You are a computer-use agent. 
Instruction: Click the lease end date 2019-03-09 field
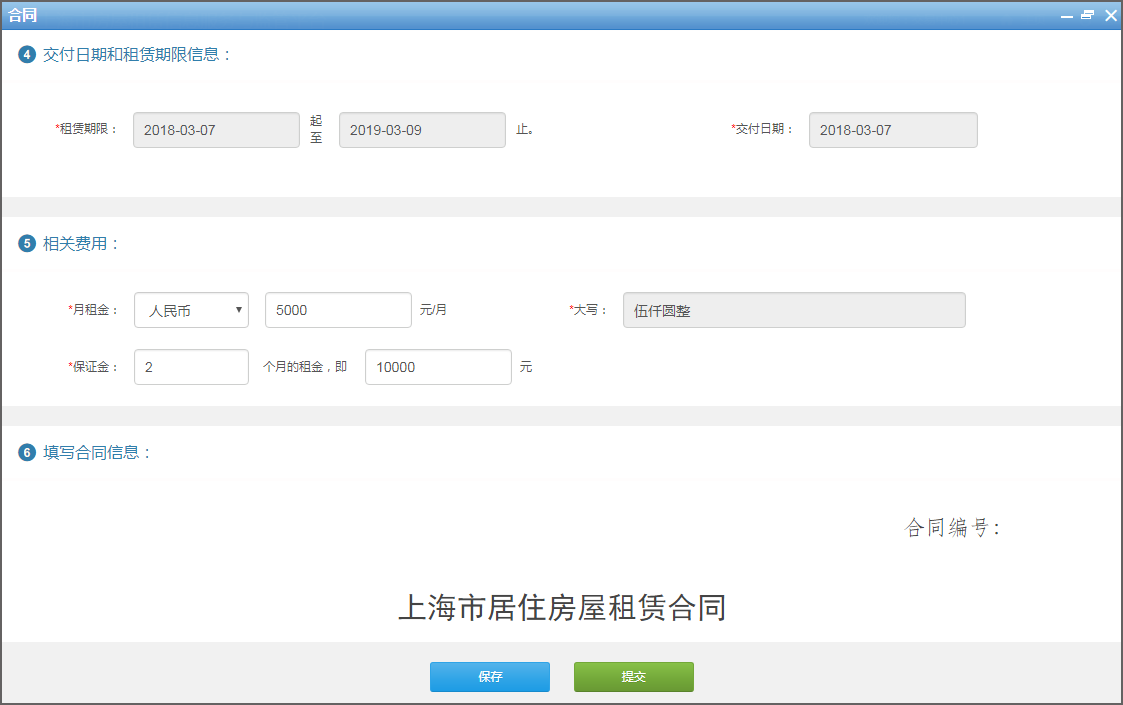423,130
